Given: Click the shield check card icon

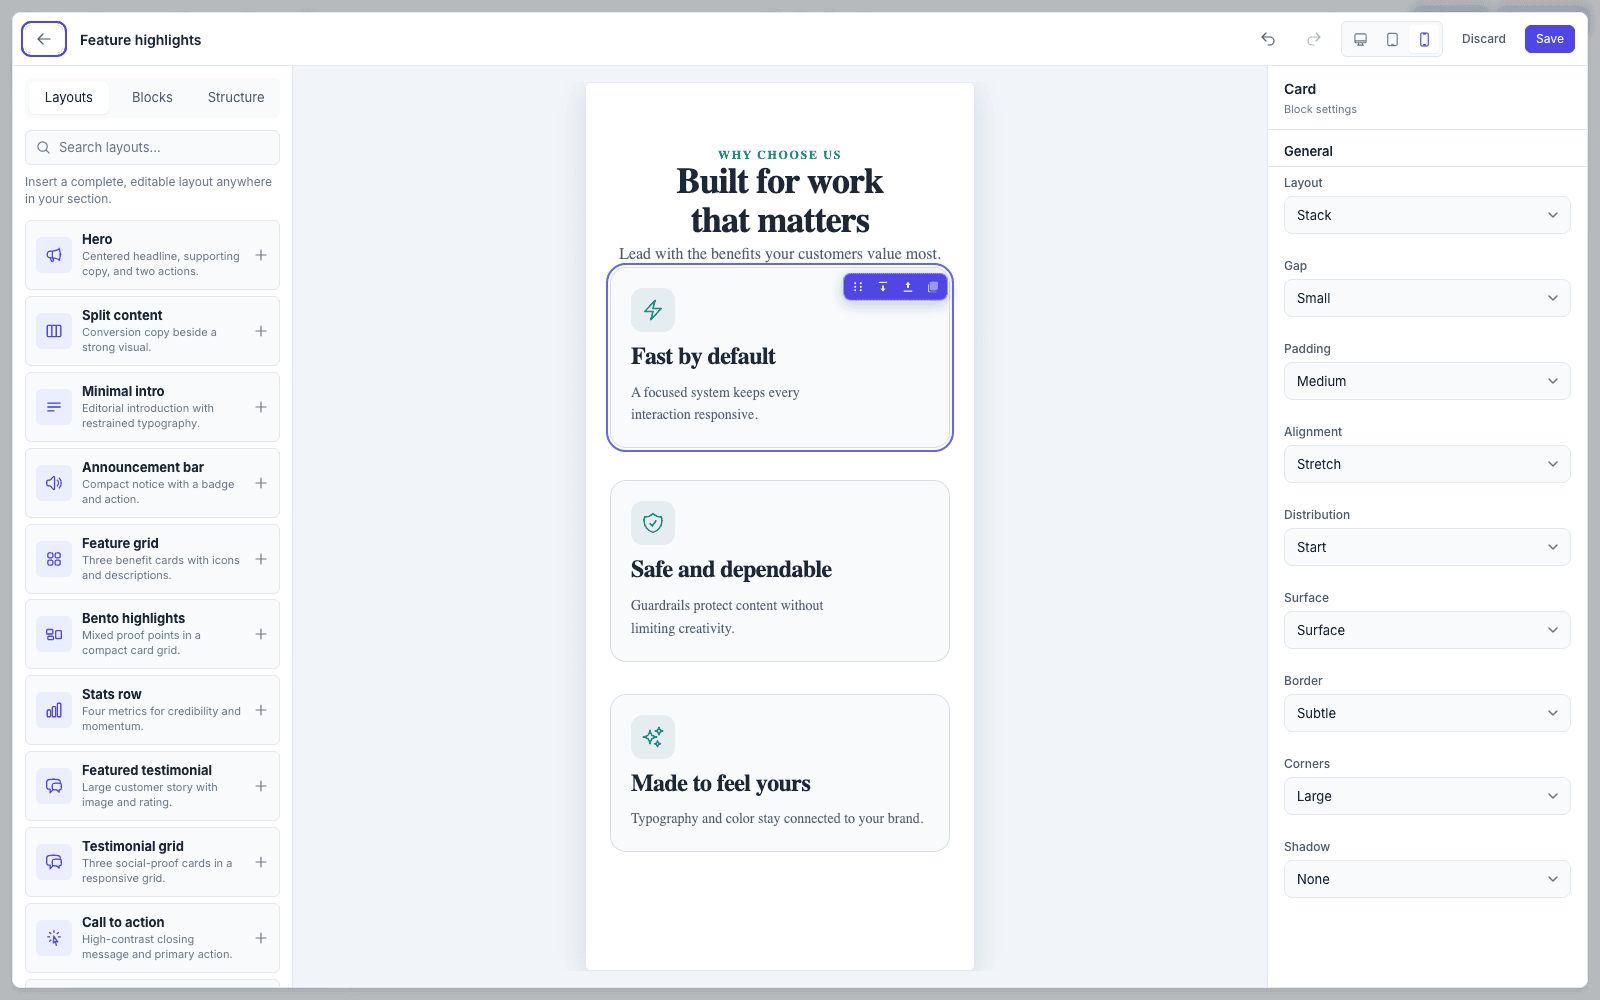Looking at the screenshot, I should (x=653, y=523).
